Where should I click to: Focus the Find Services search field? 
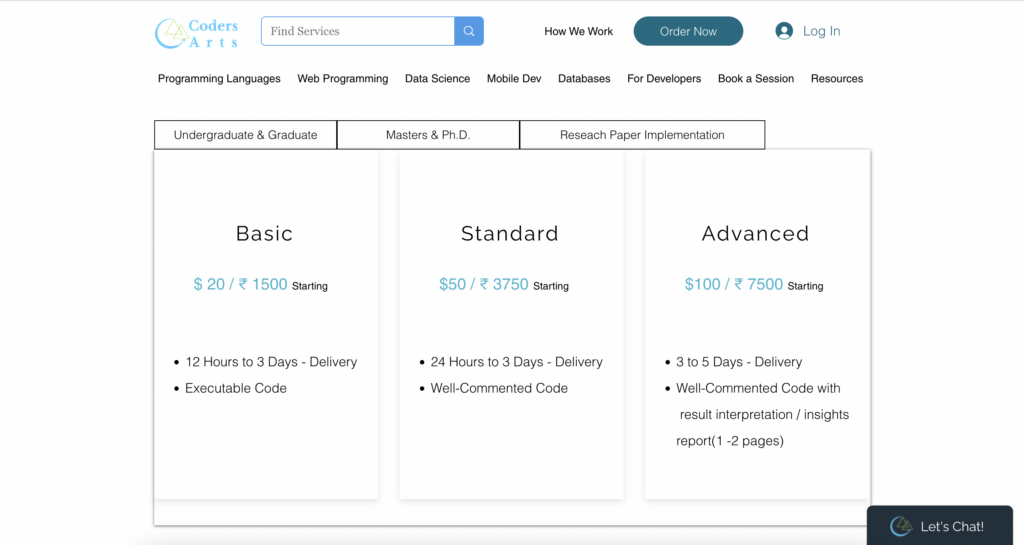(x=357, y=31)
